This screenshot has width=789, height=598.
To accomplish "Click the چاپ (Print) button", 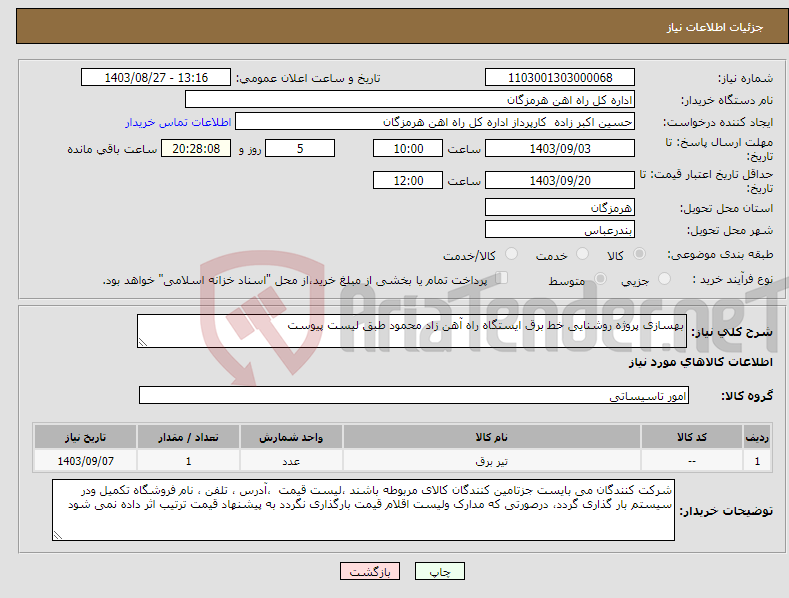I will [440, 571].
